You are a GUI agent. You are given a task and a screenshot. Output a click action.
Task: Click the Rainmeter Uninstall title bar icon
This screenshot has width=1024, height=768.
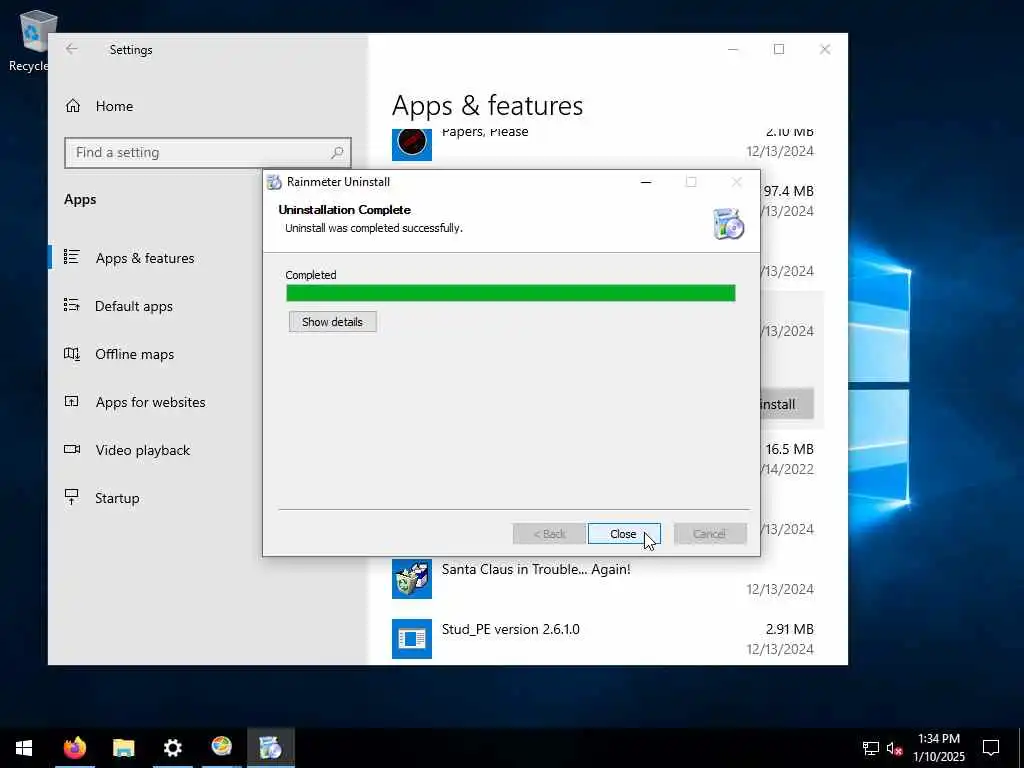click(x=274, y=182)
